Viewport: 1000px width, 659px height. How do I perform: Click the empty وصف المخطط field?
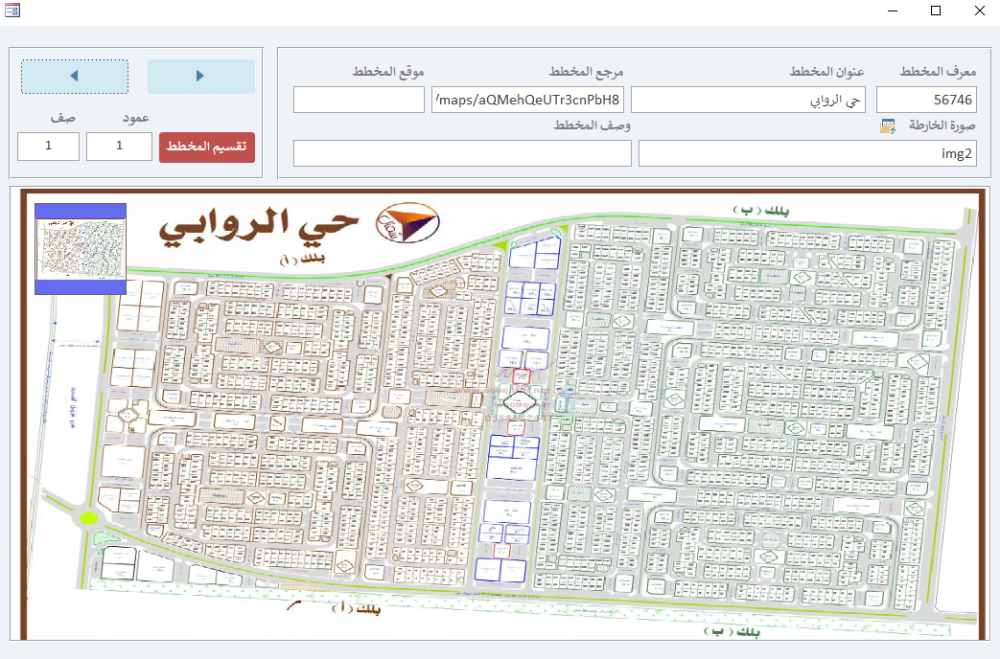pos(462,154)
